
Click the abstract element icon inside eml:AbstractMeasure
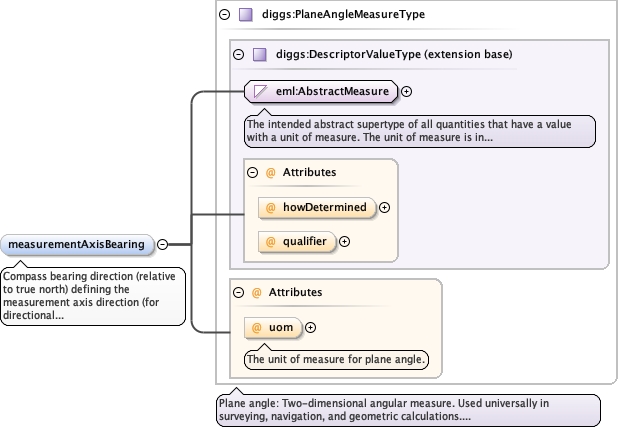(x=260, y=92)
